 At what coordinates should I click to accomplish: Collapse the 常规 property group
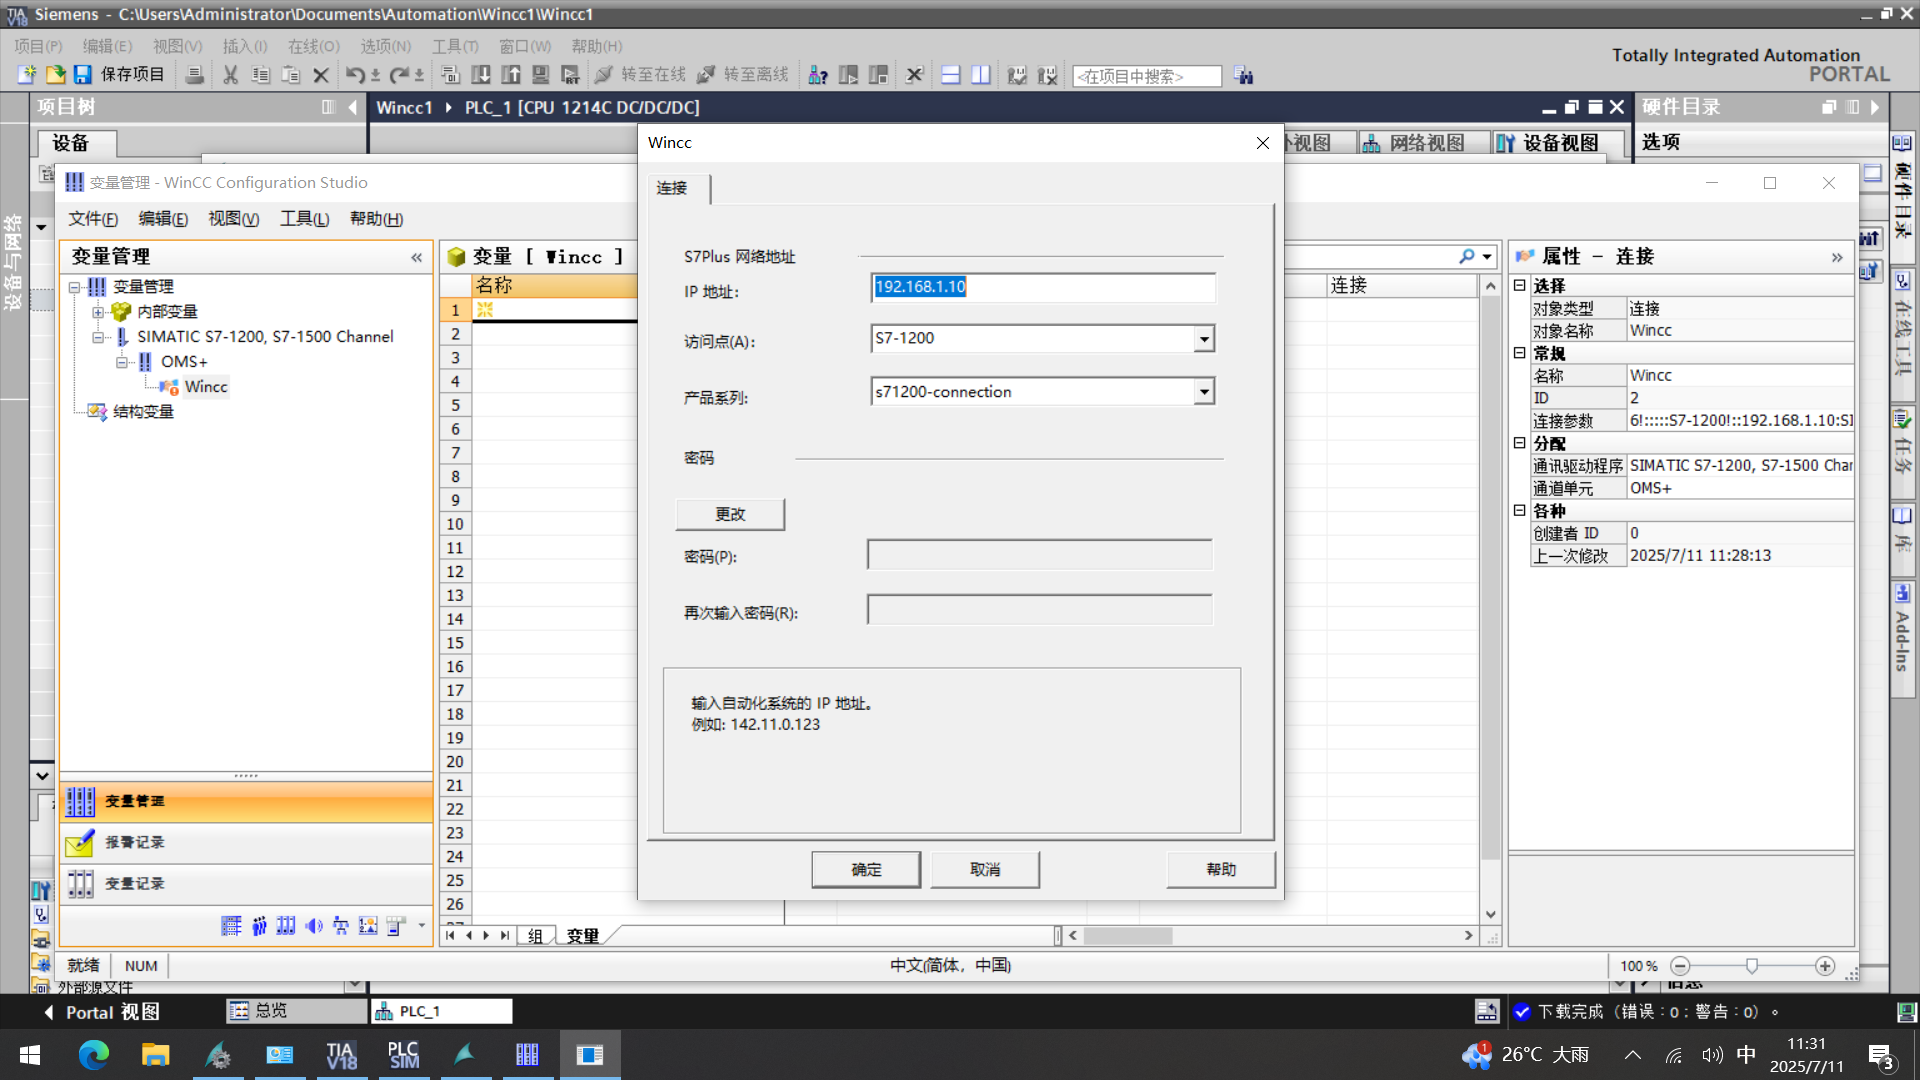pos(1520,354)
